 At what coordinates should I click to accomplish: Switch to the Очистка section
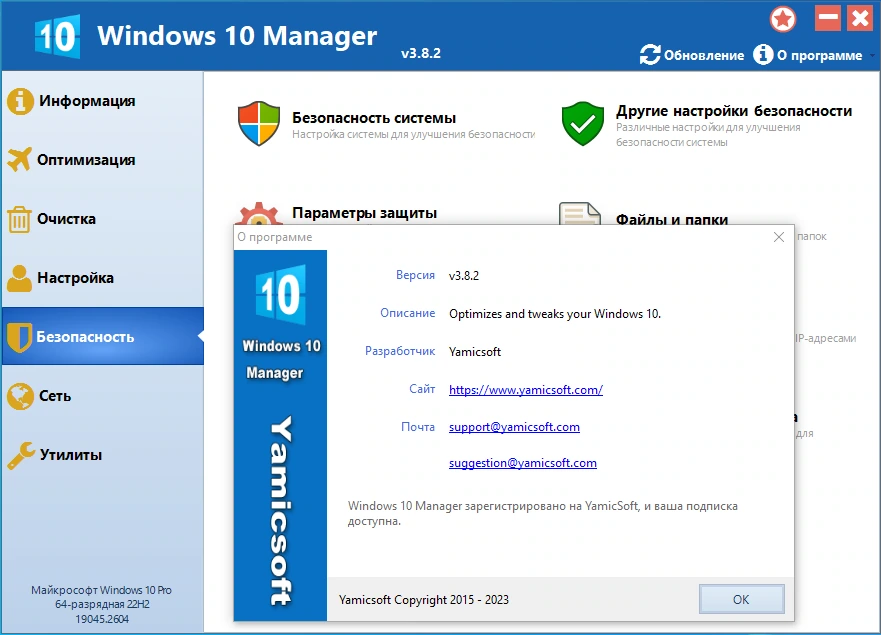[x=102, y=219]
